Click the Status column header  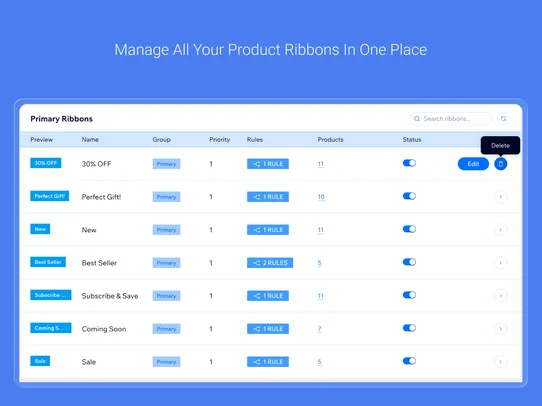coord(412,140)
